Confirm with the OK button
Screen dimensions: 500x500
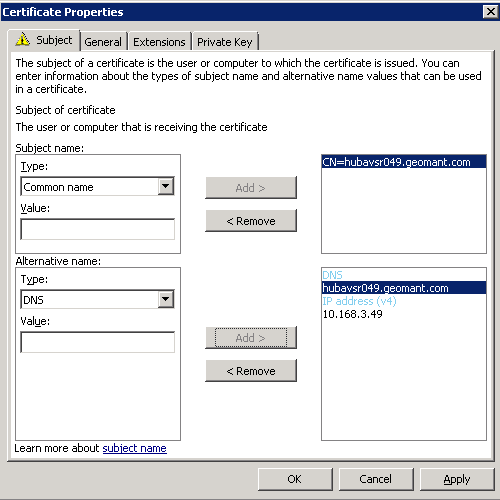pyautogui.click(x=295, y=479)
